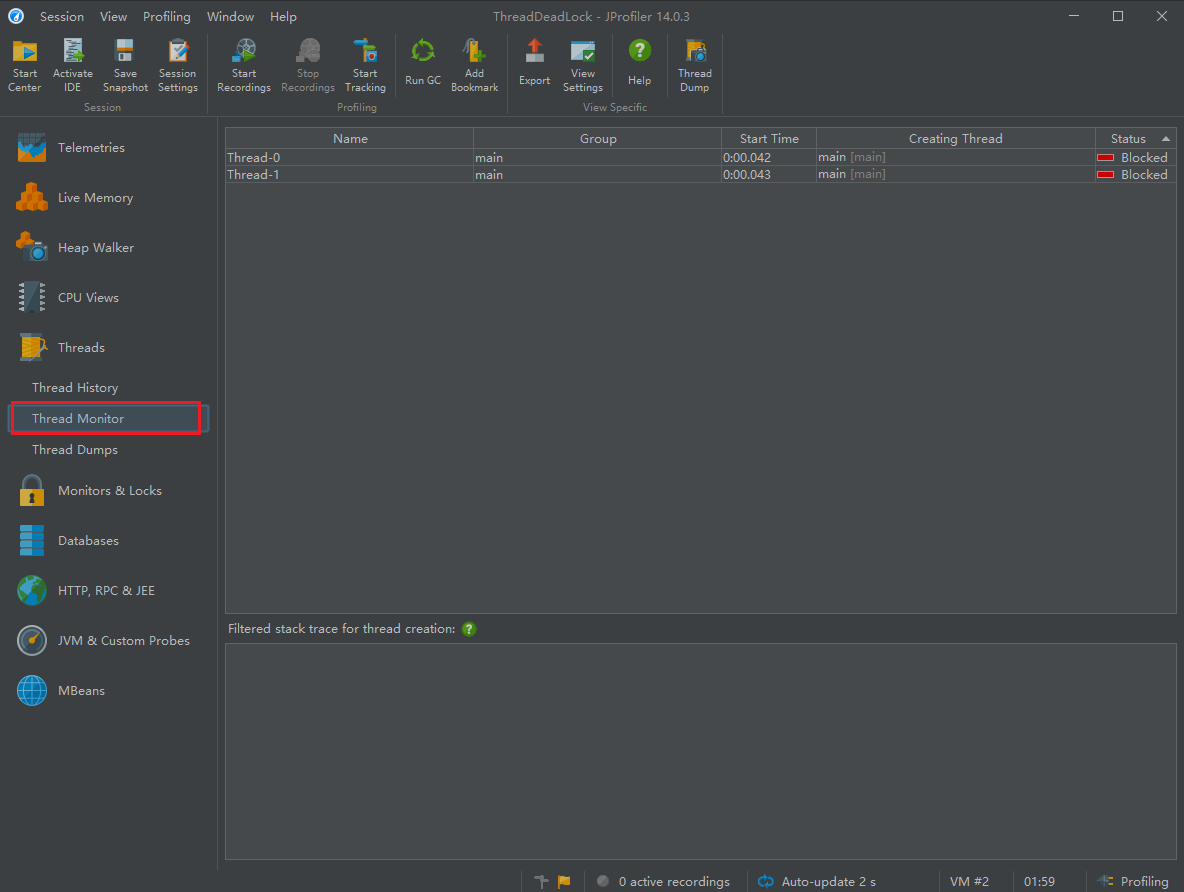Select the Thread-1 row

tap(701, 174)
